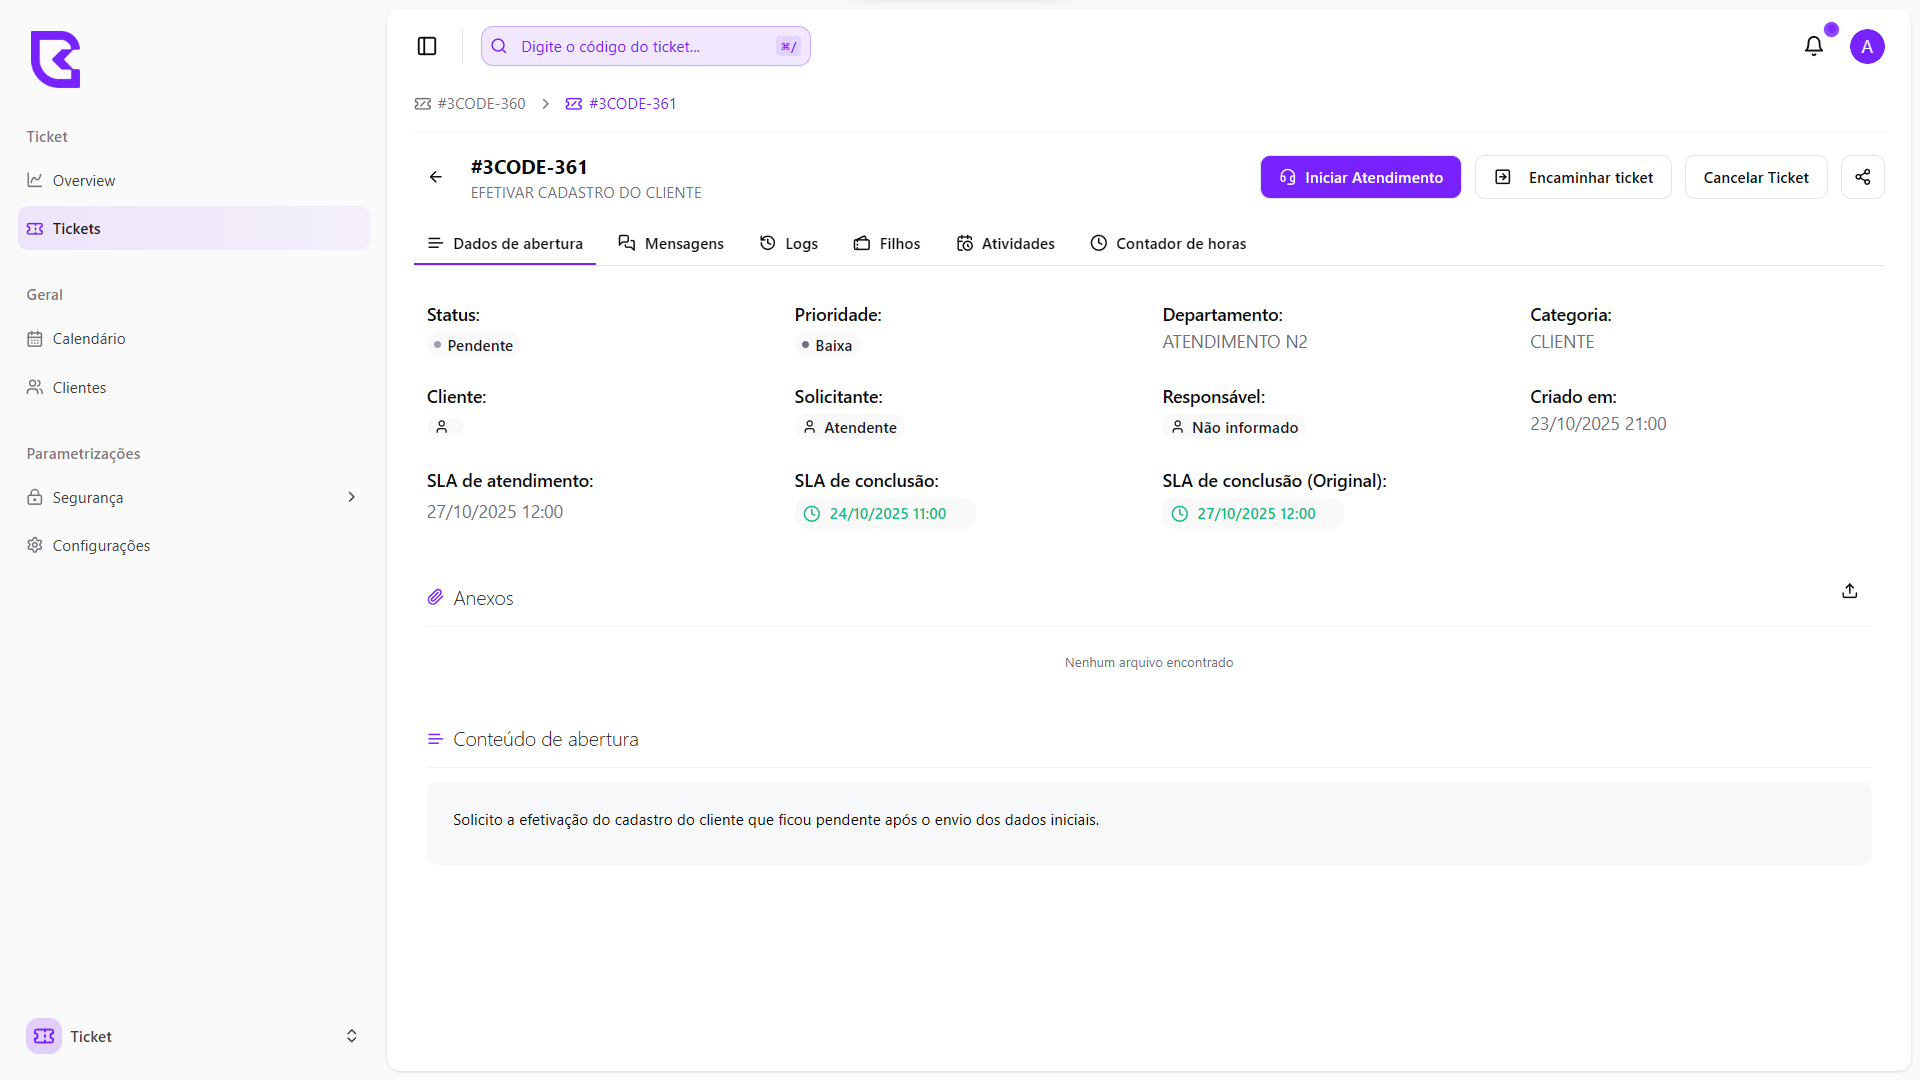Open the Ticket workspace switcher at bottom
1920x1080 pixels.
tap(192, 1036)
